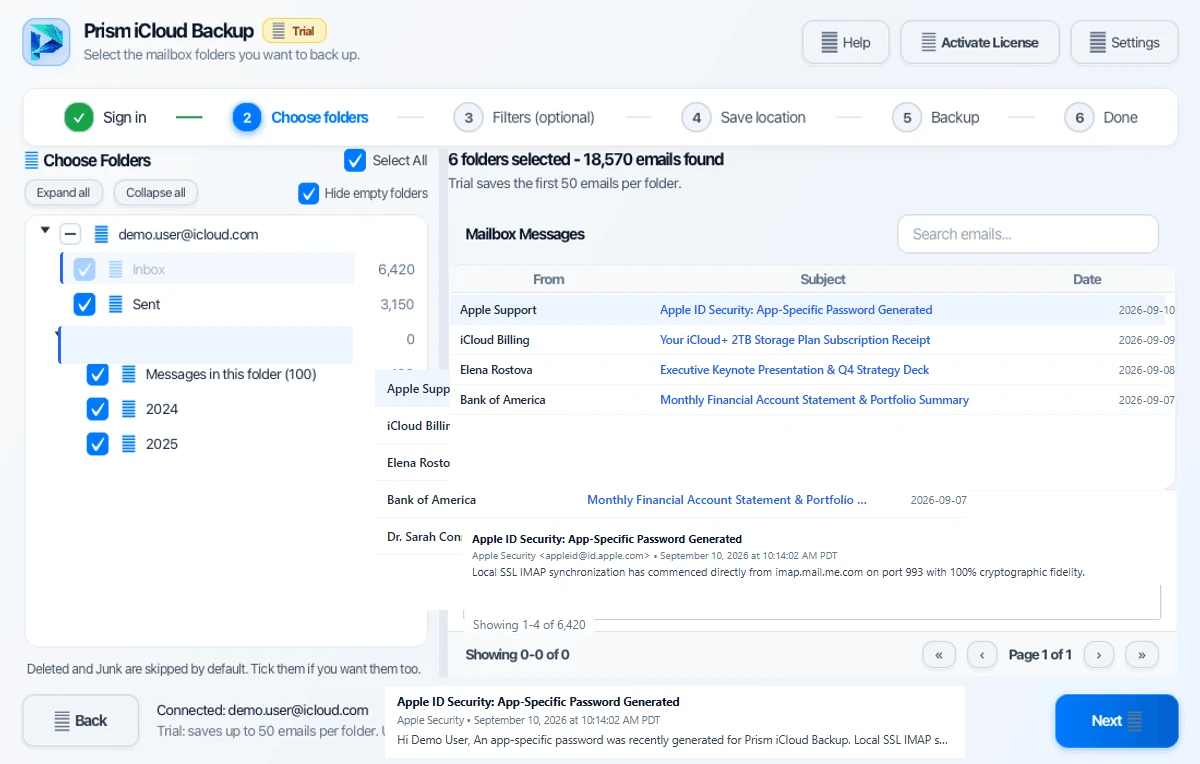Uncheck 'Messages in this folder (100)' checkbox
This screenshot has width=1200, height=764.
(x=97, y=374)
